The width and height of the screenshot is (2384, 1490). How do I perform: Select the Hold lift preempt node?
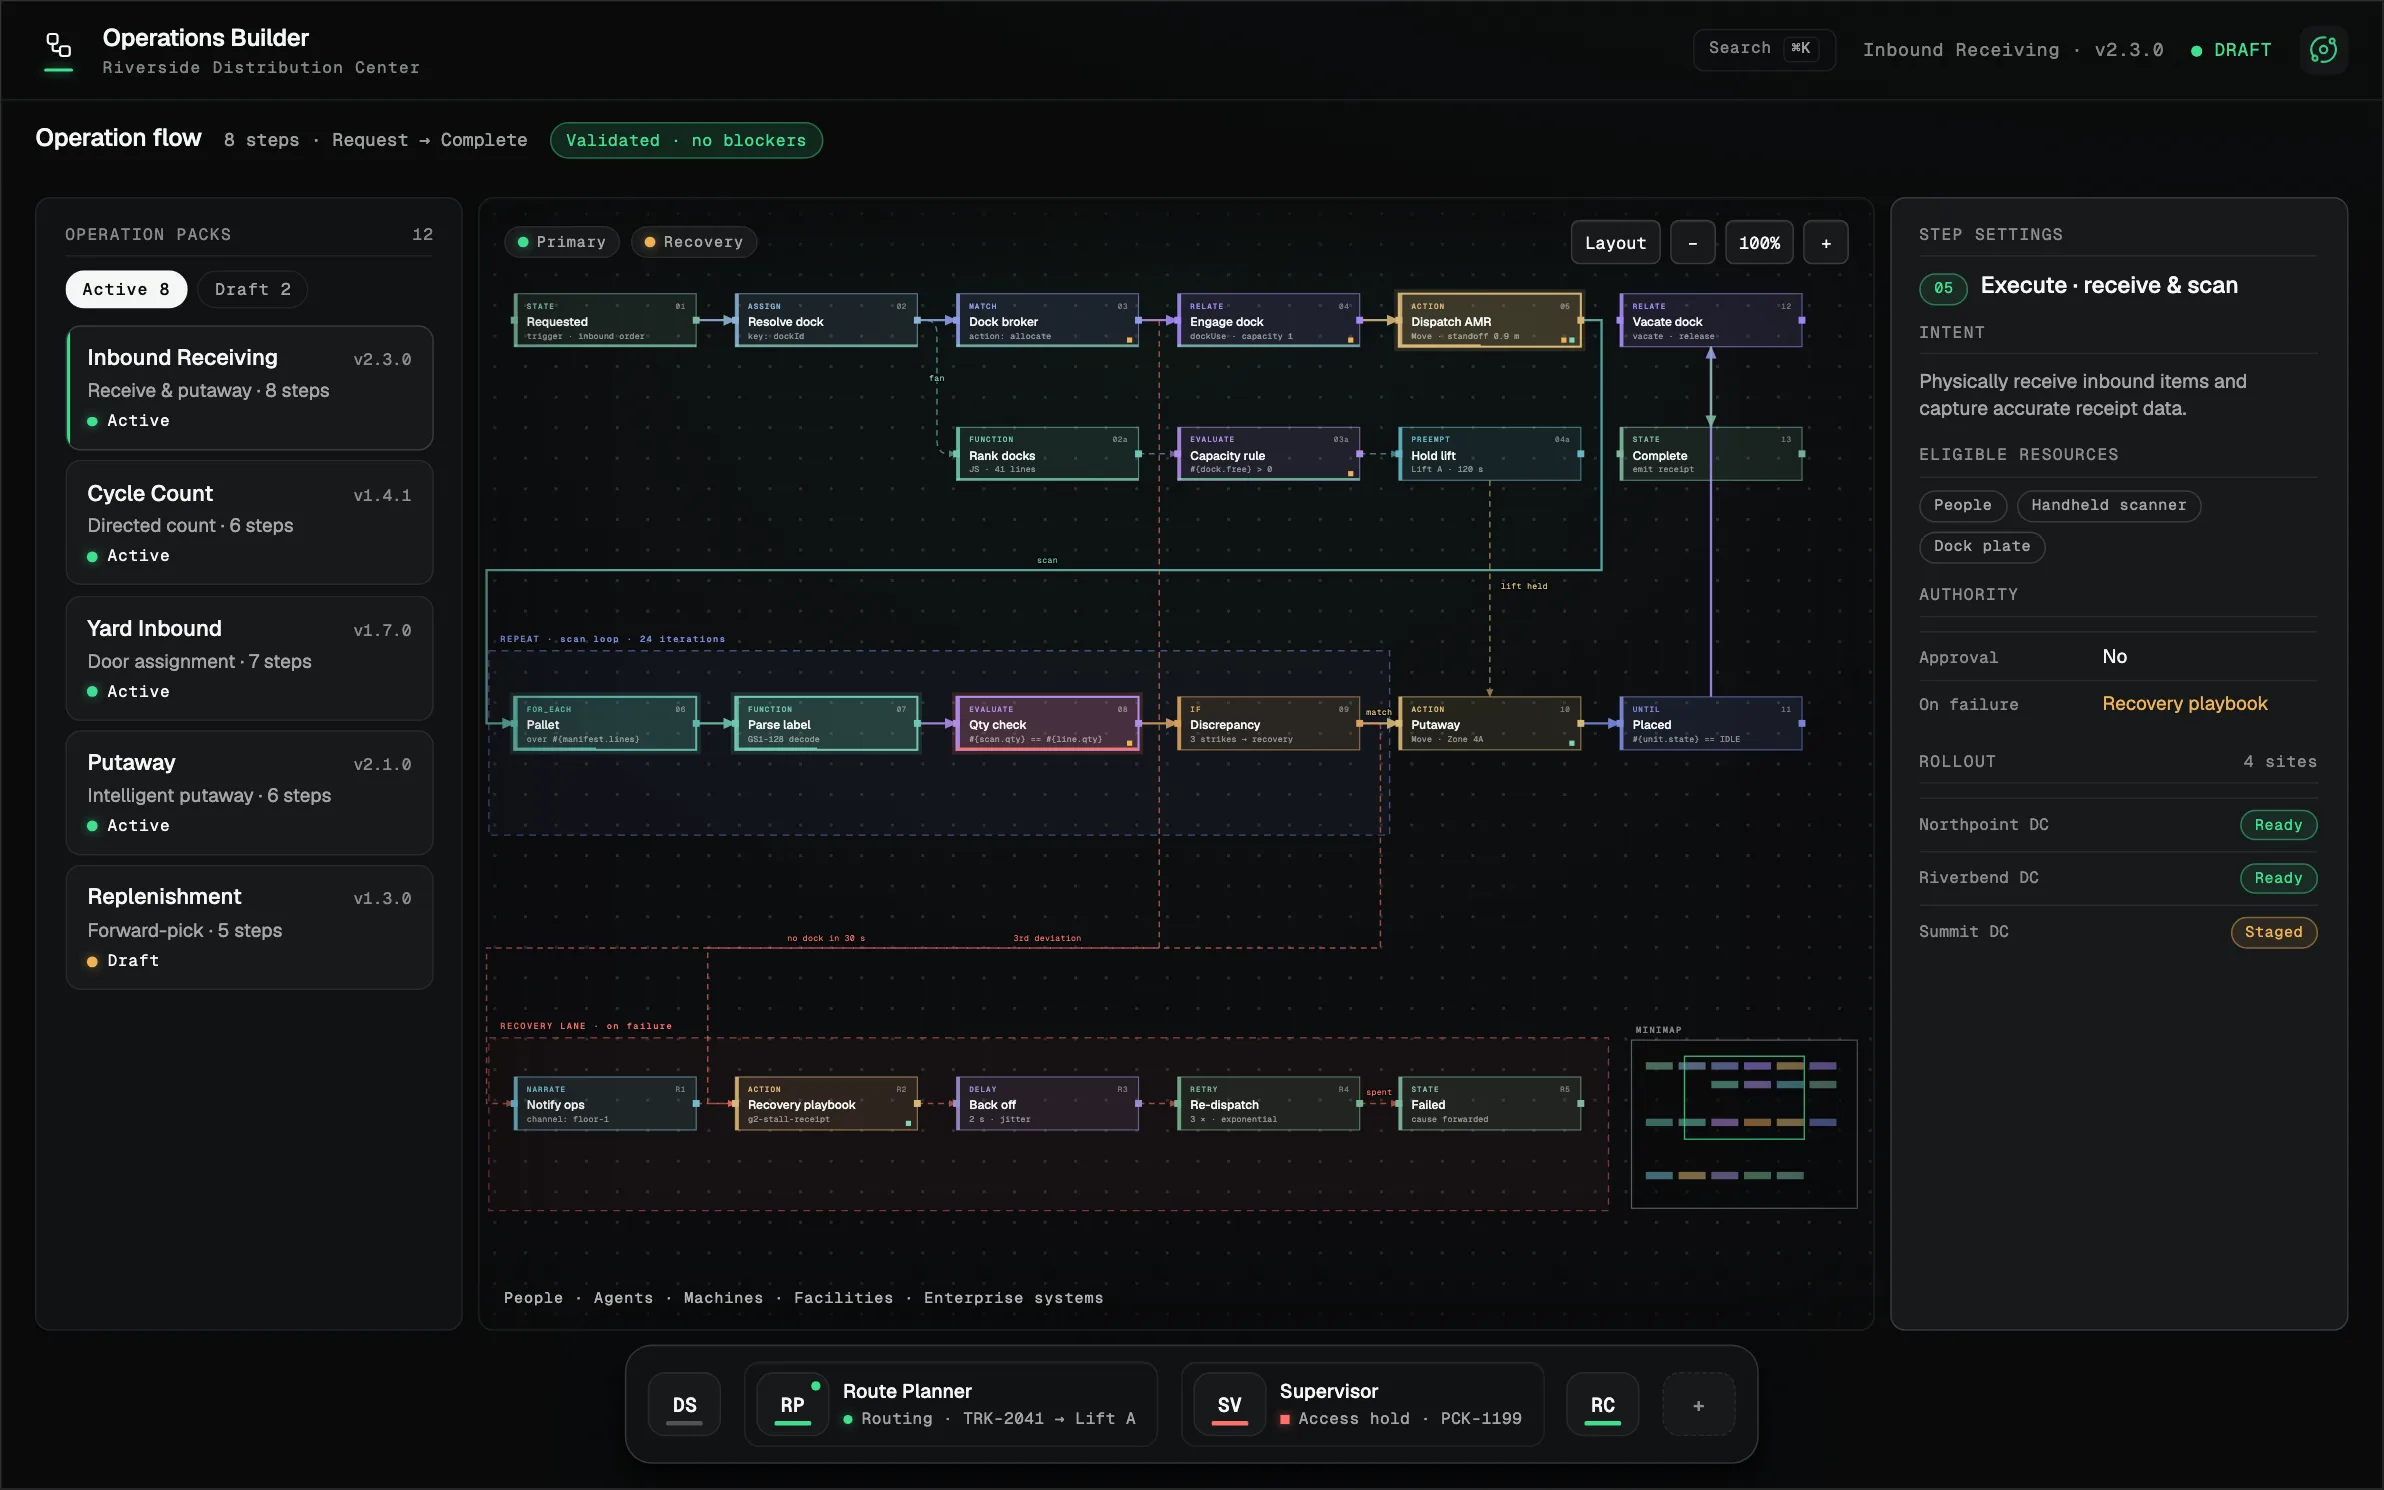pos(1489,454)
